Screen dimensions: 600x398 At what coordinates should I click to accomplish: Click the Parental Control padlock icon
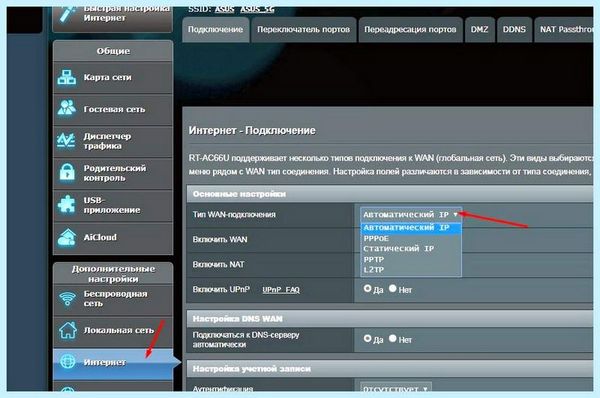pyautogui.click(x=67, y=172)
